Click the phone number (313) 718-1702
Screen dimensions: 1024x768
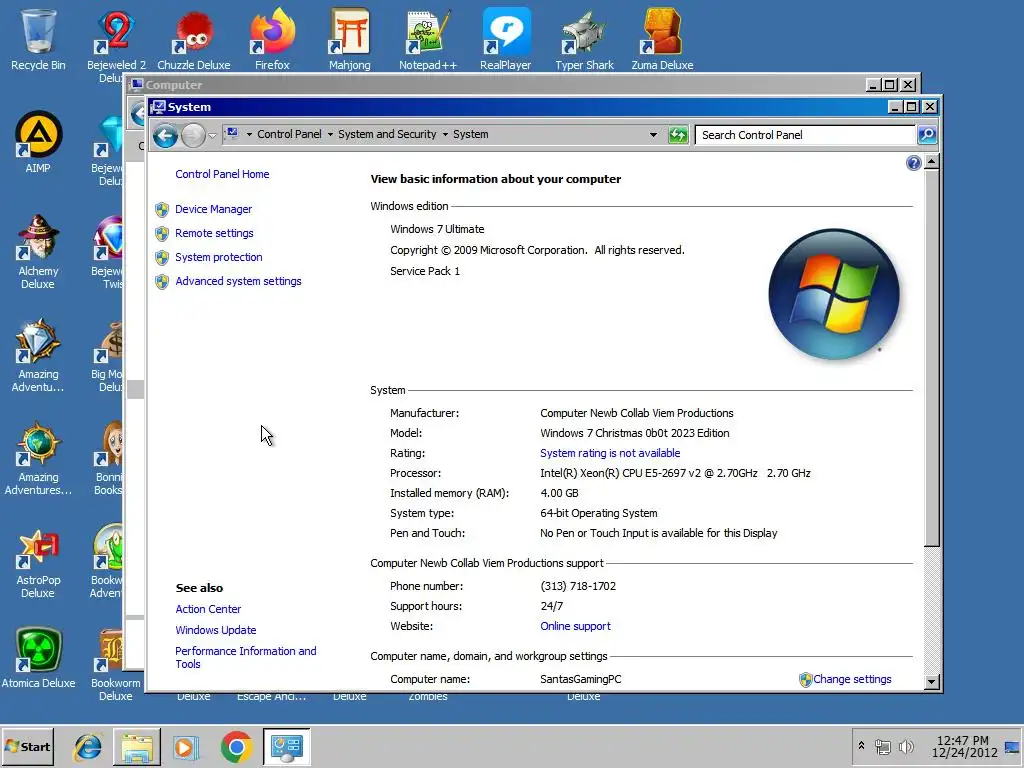tap(578, 586)
